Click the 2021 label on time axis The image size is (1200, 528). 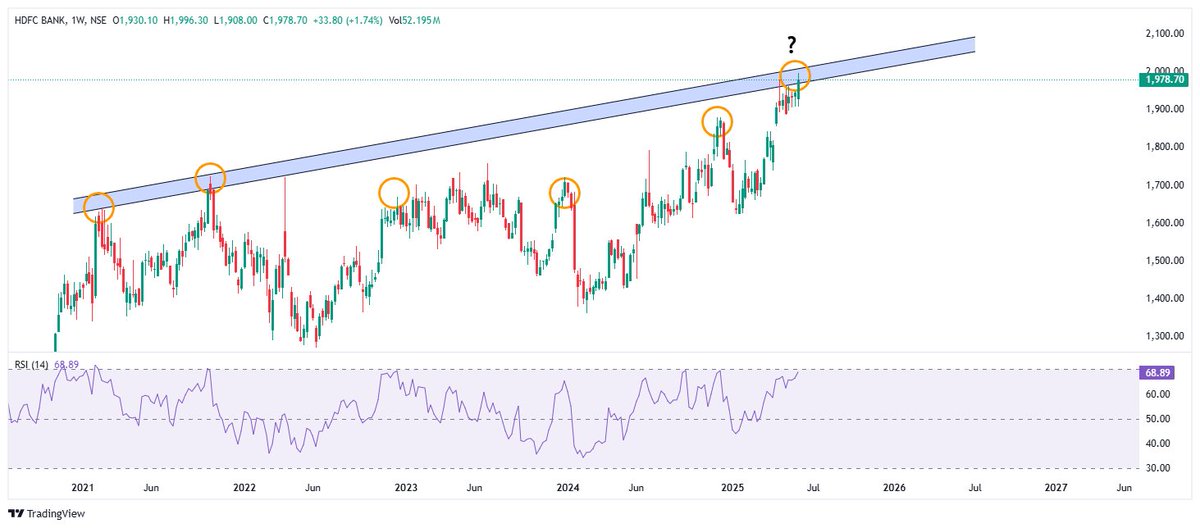pos(82,488)
